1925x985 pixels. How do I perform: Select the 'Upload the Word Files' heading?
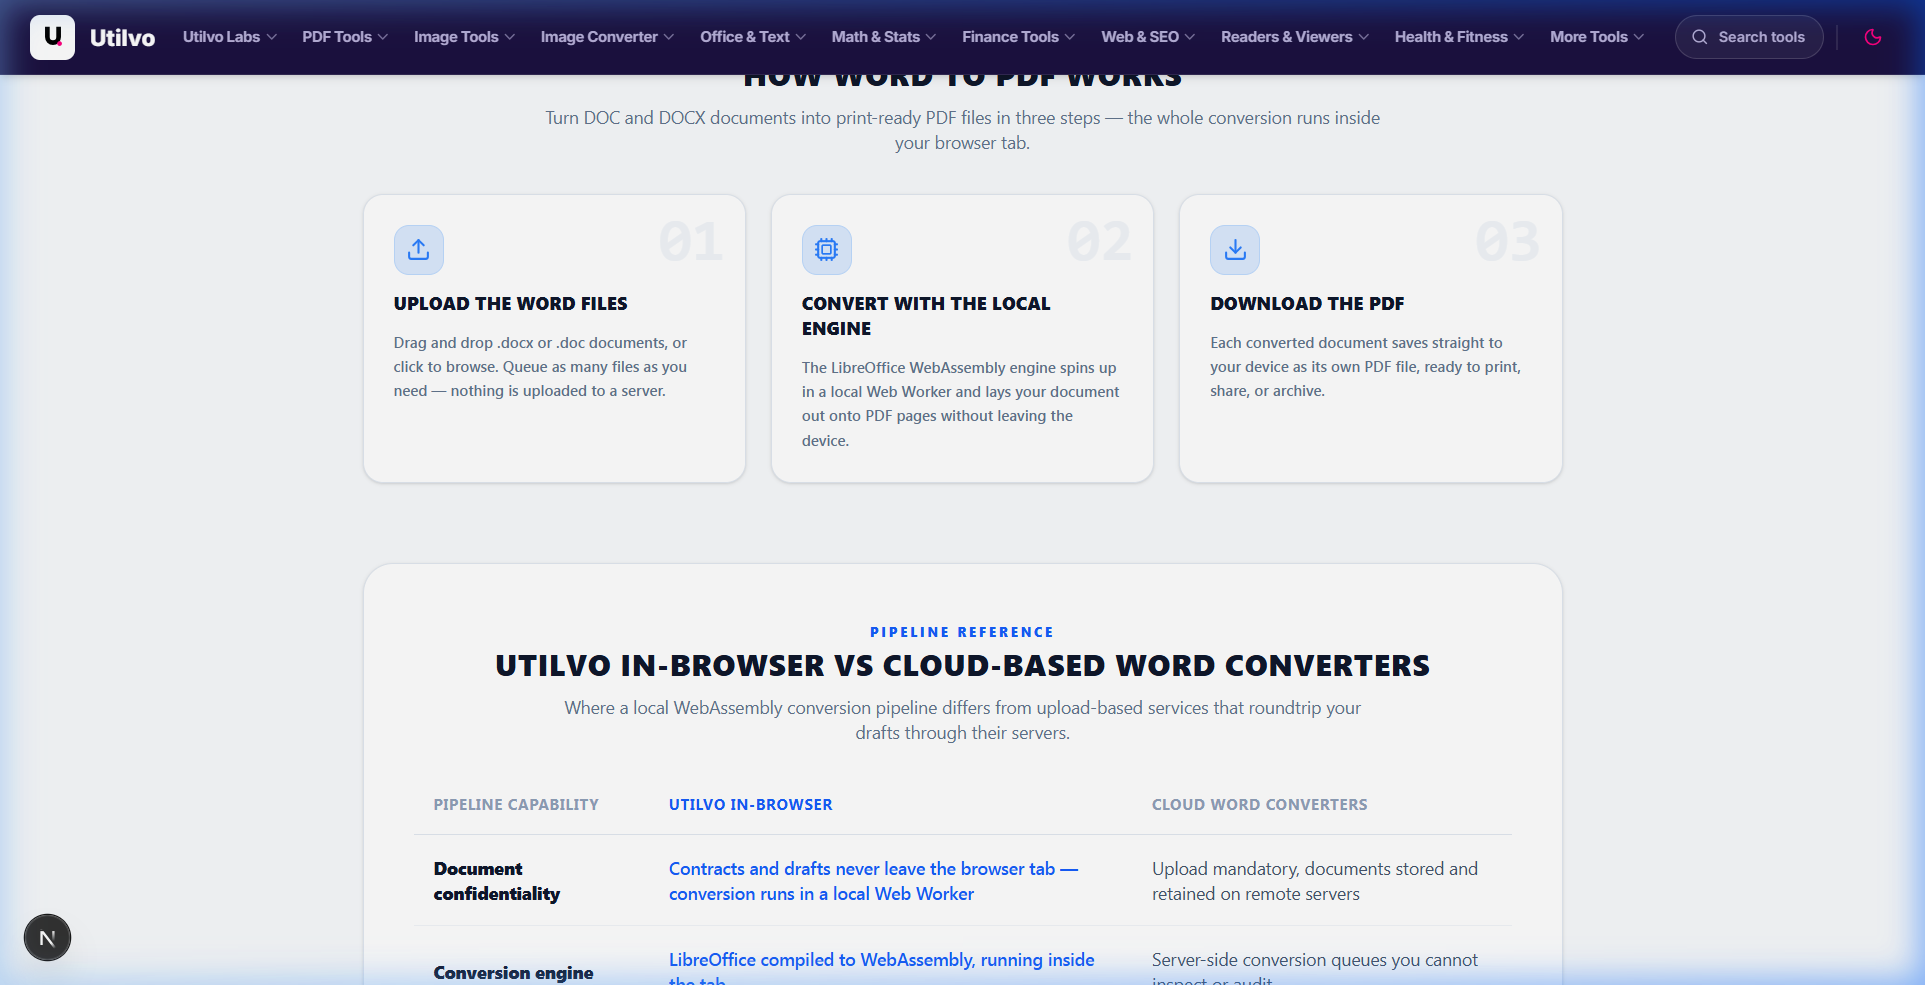[x=511, y=304]
